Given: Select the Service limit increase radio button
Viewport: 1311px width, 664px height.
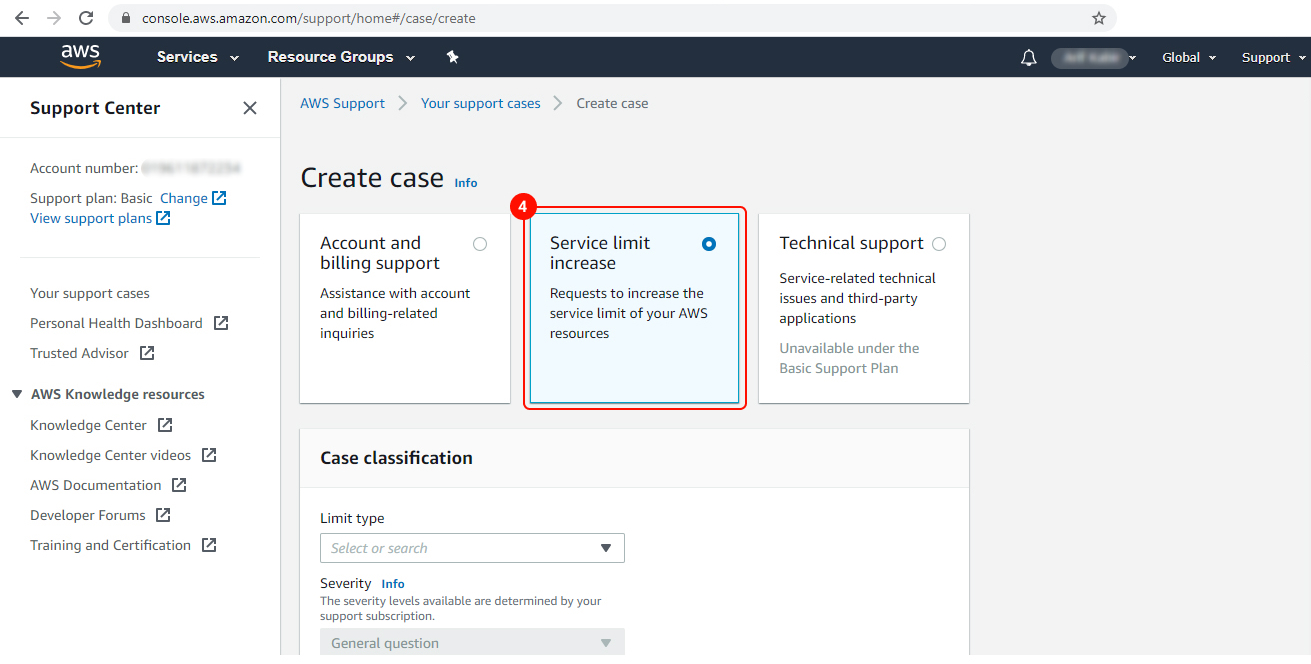Looking at the screenshot, I should click(x=708, y=243).
